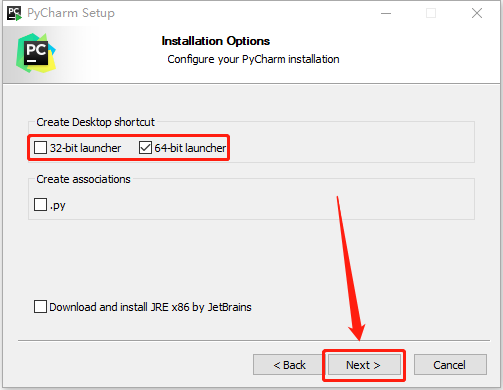The height and width of the screenshot is (390, 503).
Task: Click the Installation Options heading
Action: 216,41
